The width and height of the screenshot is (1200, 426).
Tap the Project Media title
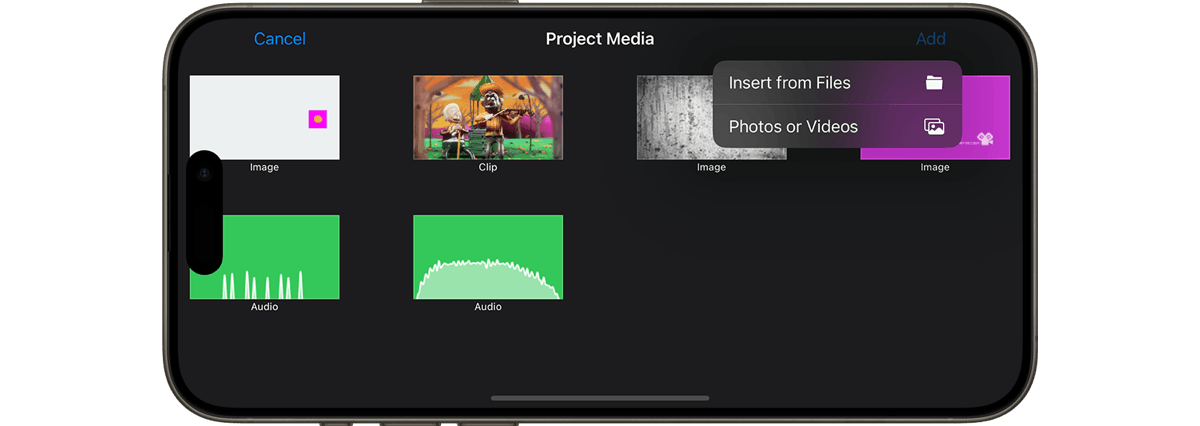tap(600, 39)
